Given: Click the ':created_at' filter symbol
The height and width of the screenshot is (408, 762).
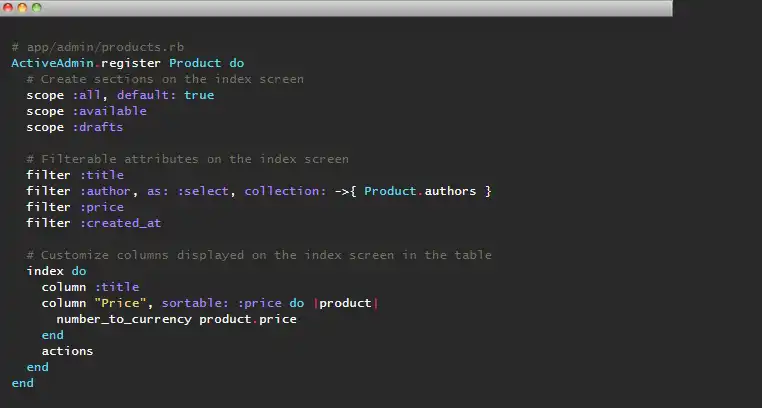Looking at the screenshot, I should coord(121,223).
